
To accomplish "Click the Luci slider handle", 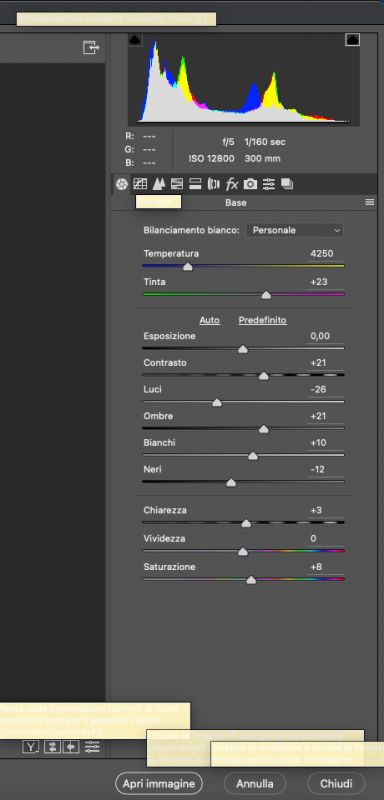I will point(217,403).
